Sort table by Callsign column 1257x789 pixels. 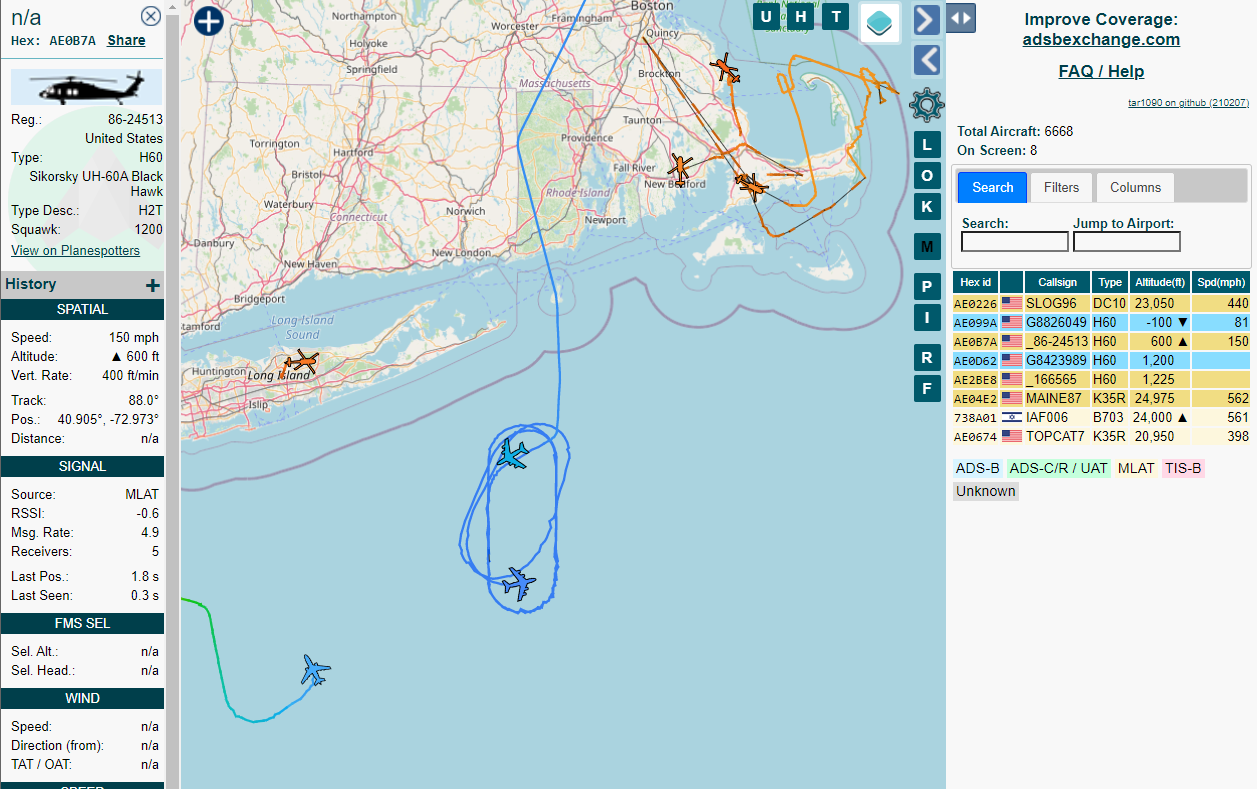[1057, 282]
